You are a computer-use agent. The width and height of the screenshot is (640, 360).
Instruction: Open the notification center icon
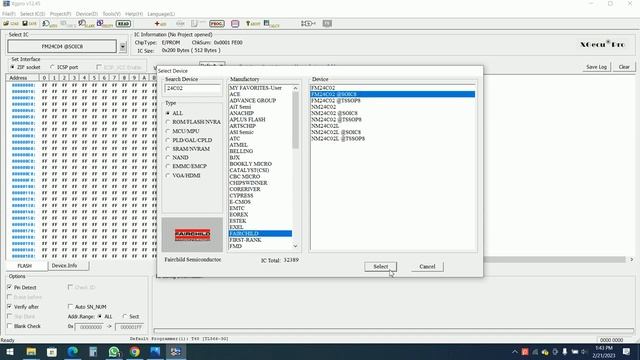click(x=627, y=351)
